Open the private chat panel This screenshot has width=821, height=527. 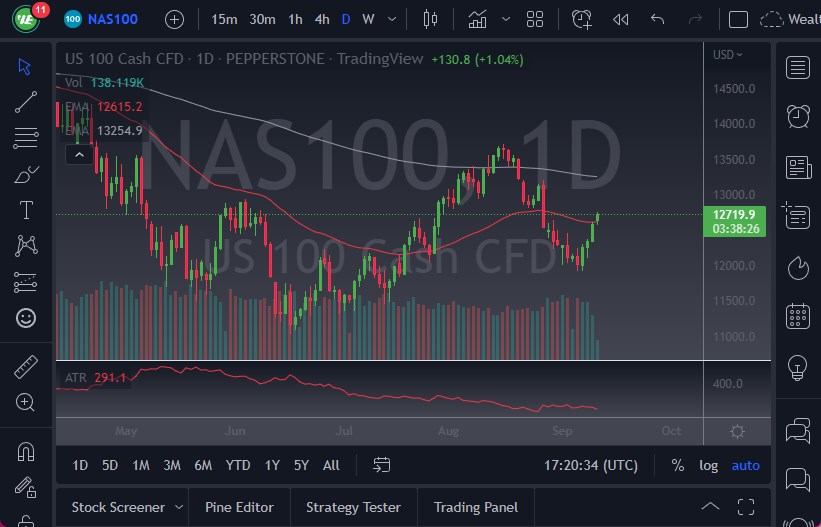(797, 479)
